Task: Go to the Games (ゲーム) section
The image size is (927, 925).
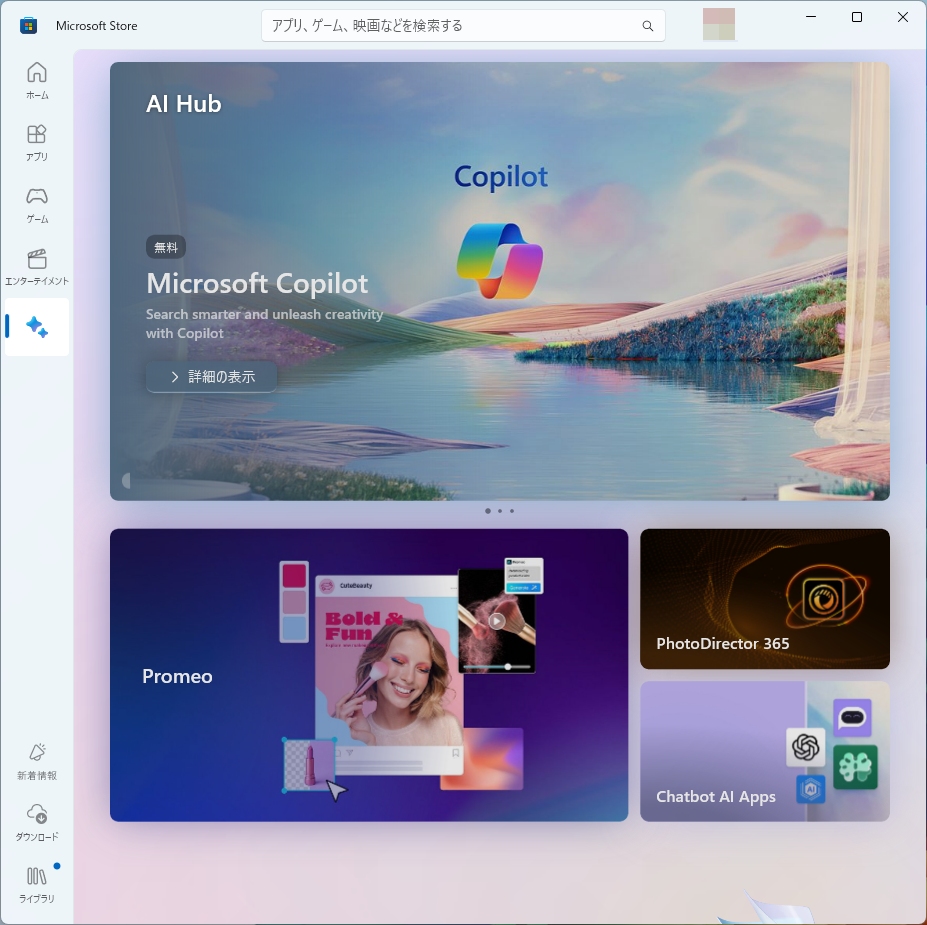Action: click(37, 205)
